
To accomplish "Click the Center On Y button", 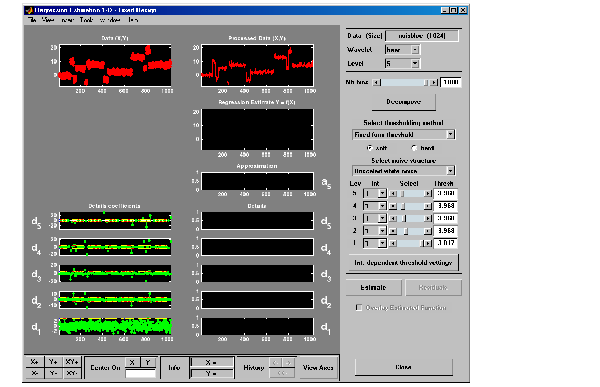I will pyautogui.click(x=148, y=362).
